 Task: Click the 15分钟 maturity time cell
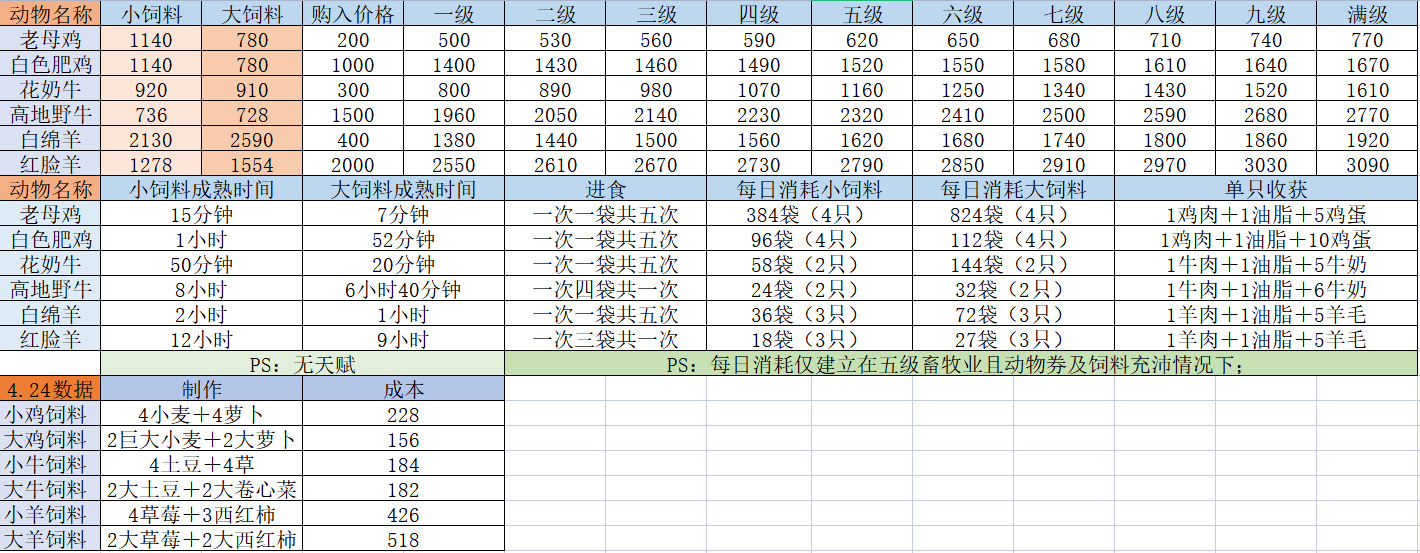tap(202, 214)
